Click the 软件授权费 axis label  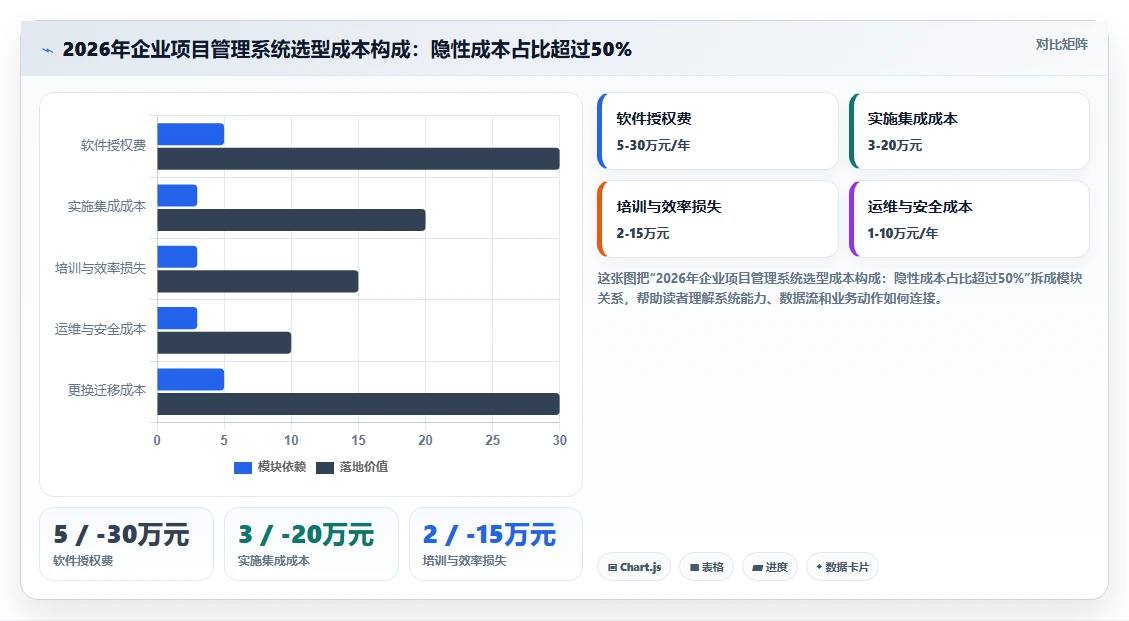tap(113, 146)
